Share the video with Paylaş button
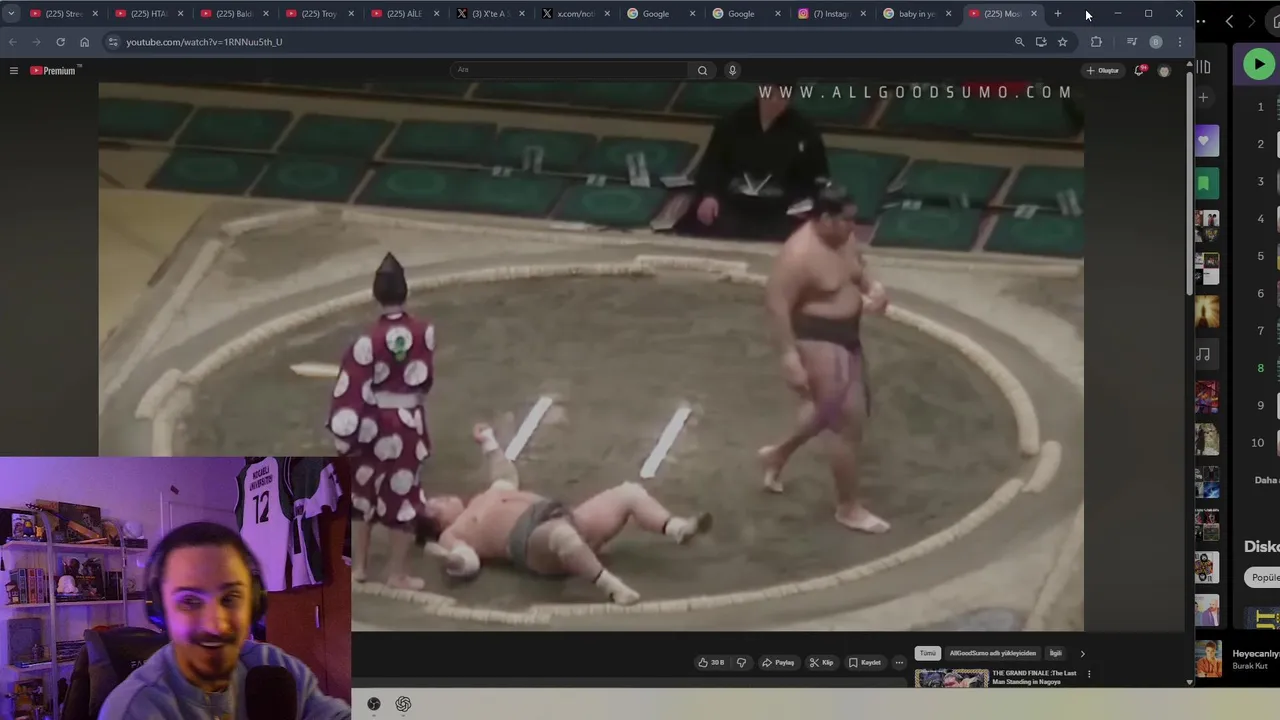 click(x=778, y=662)
